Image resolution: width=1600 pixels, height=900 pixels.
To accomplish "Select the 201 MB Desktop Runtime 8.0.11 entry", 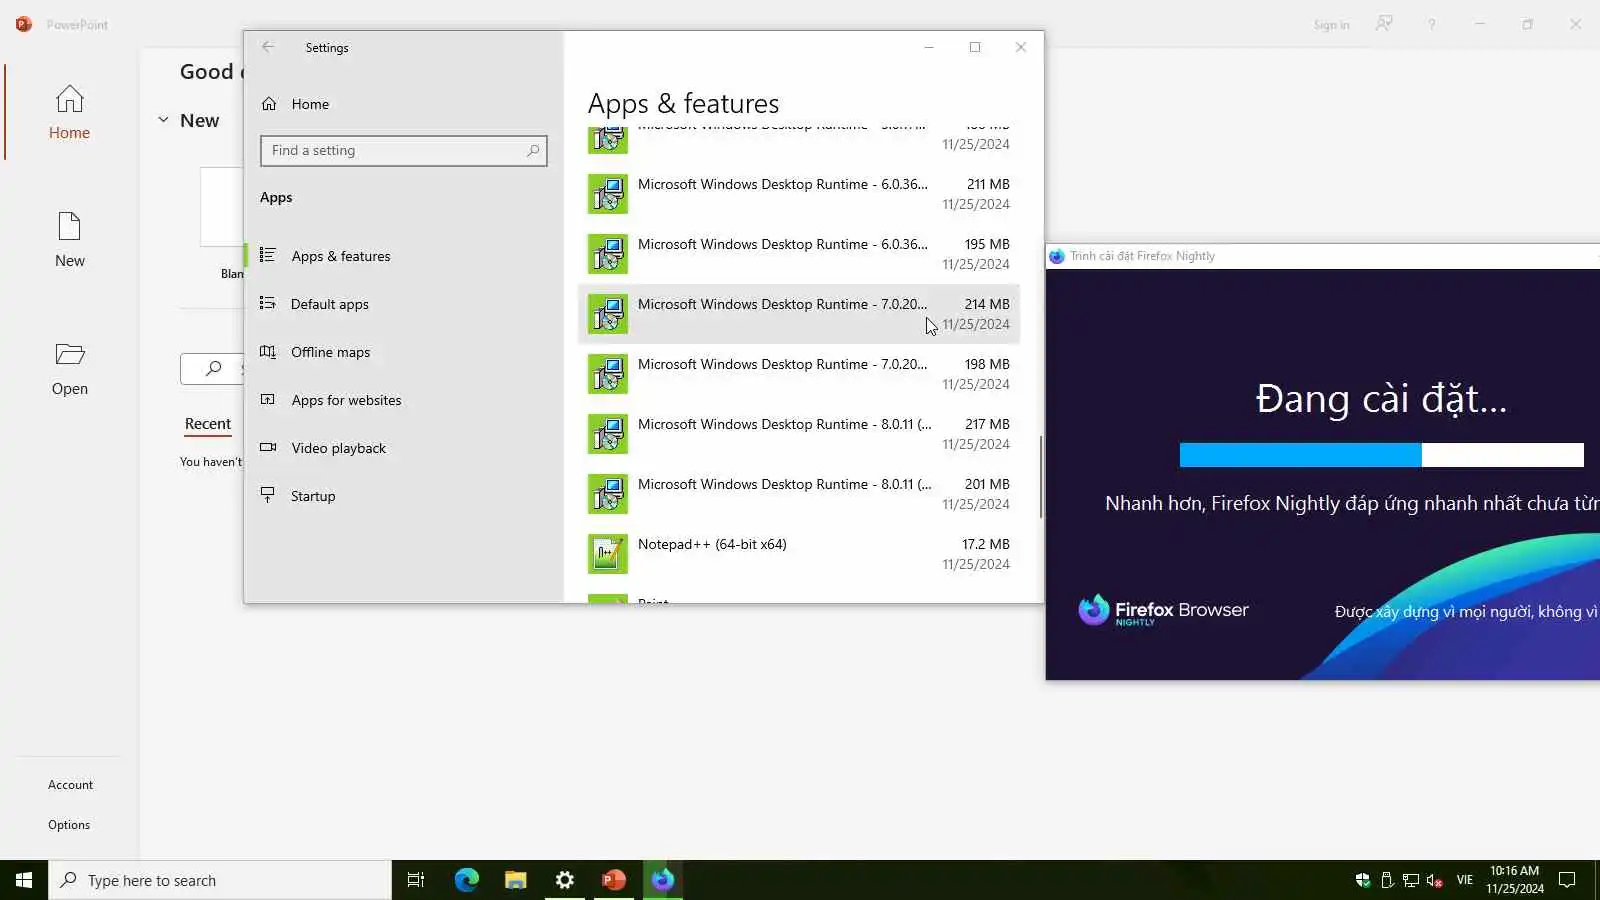I will click(x=799, y=494).
